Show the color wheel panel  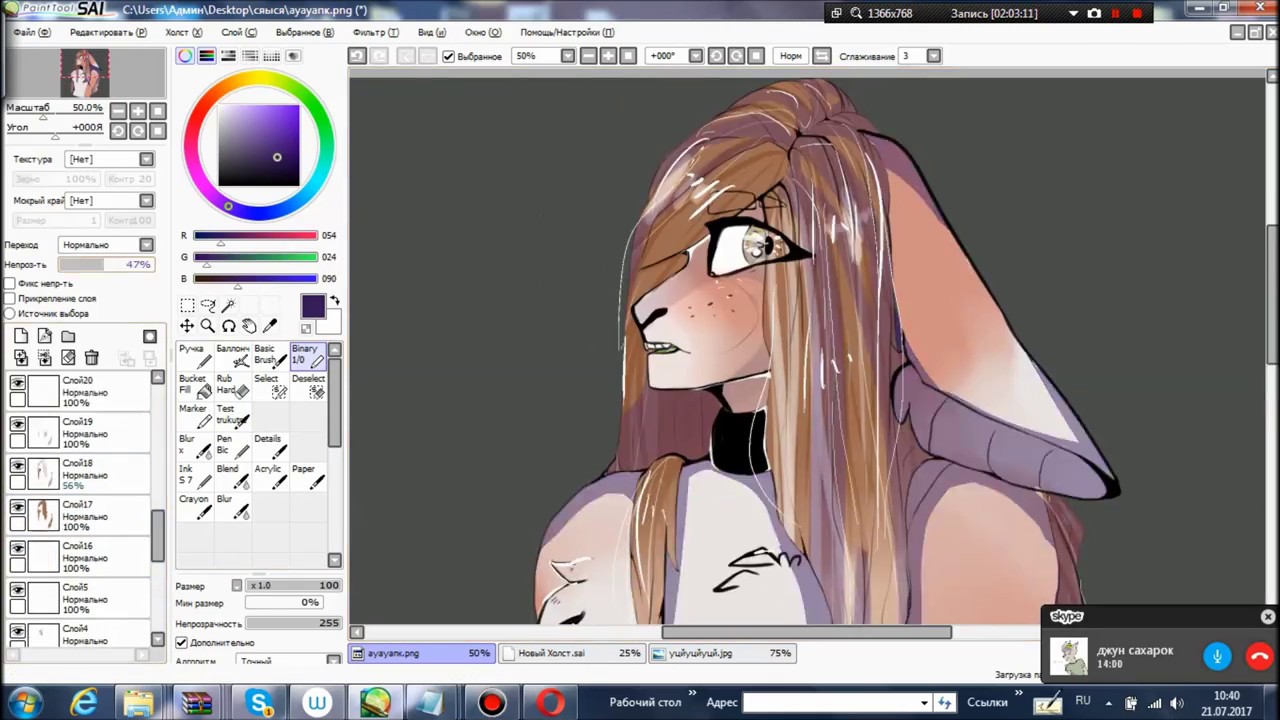click(186, 56)
